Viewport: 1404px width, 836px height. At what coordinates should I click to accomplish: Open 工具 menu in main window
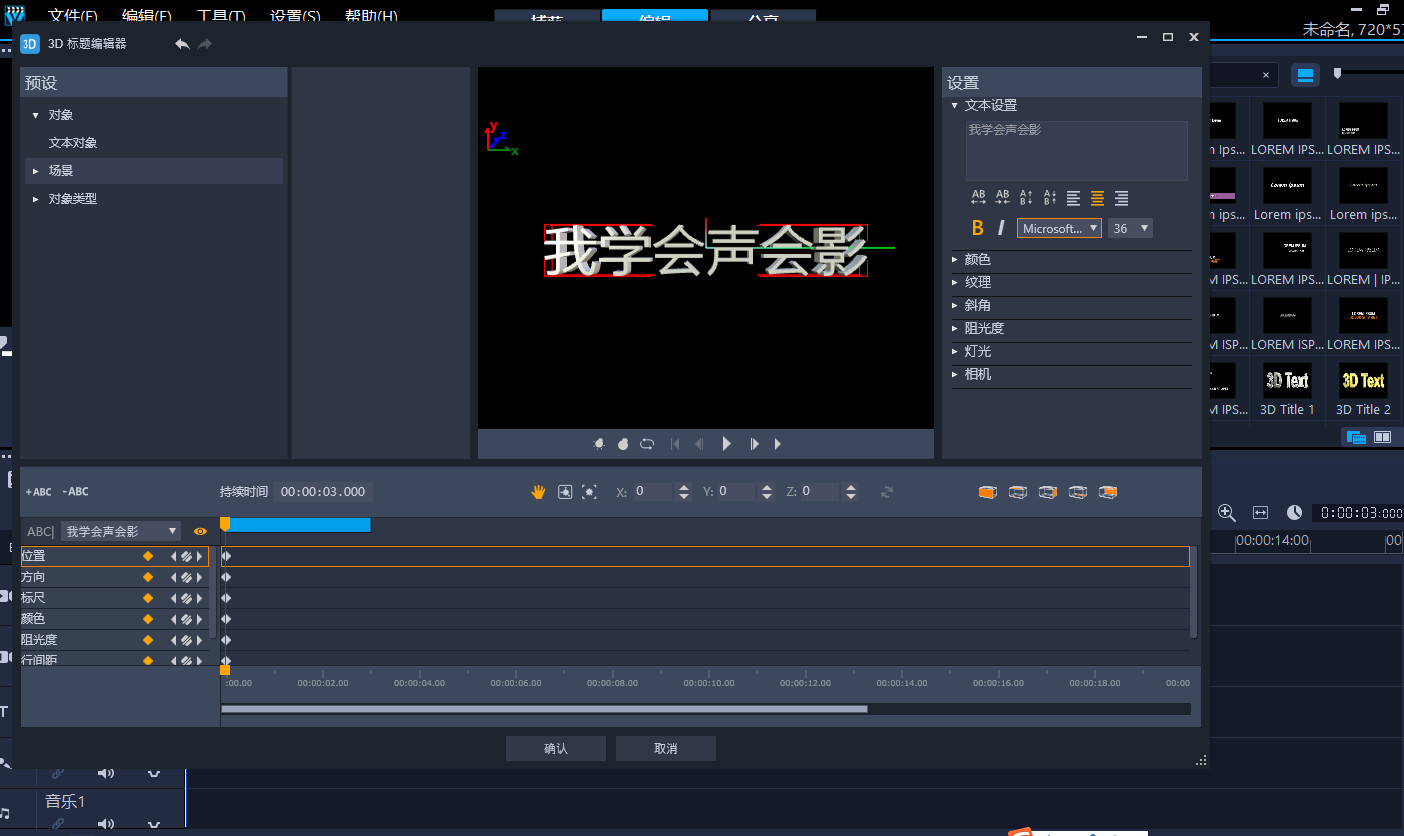(221, 16)
